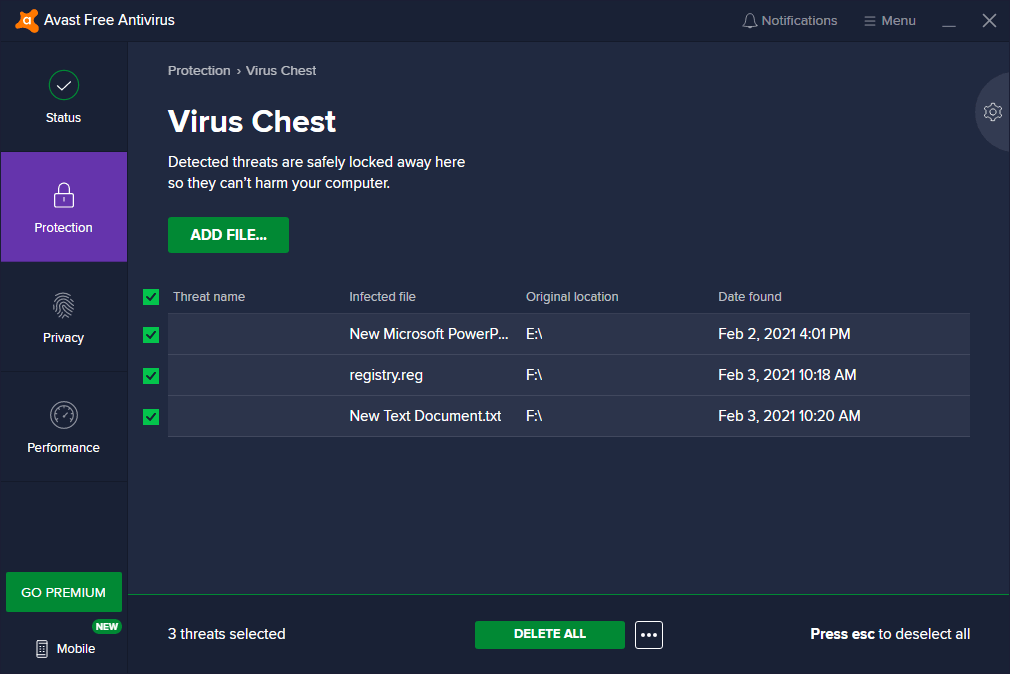
Task: Click the Feb 3, 2021 10:18 AM date
Action: click(x=787, y=375)
